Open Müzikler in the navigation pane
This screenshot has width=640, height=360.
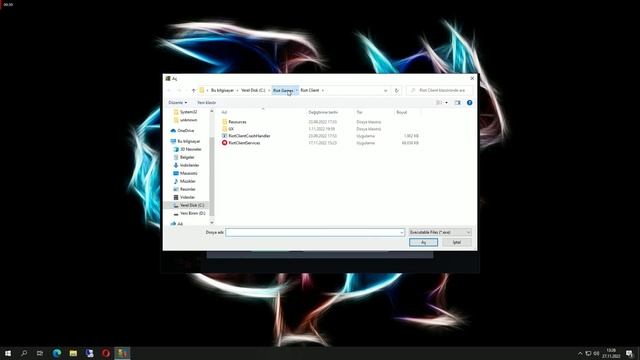[x=187, y=181]
